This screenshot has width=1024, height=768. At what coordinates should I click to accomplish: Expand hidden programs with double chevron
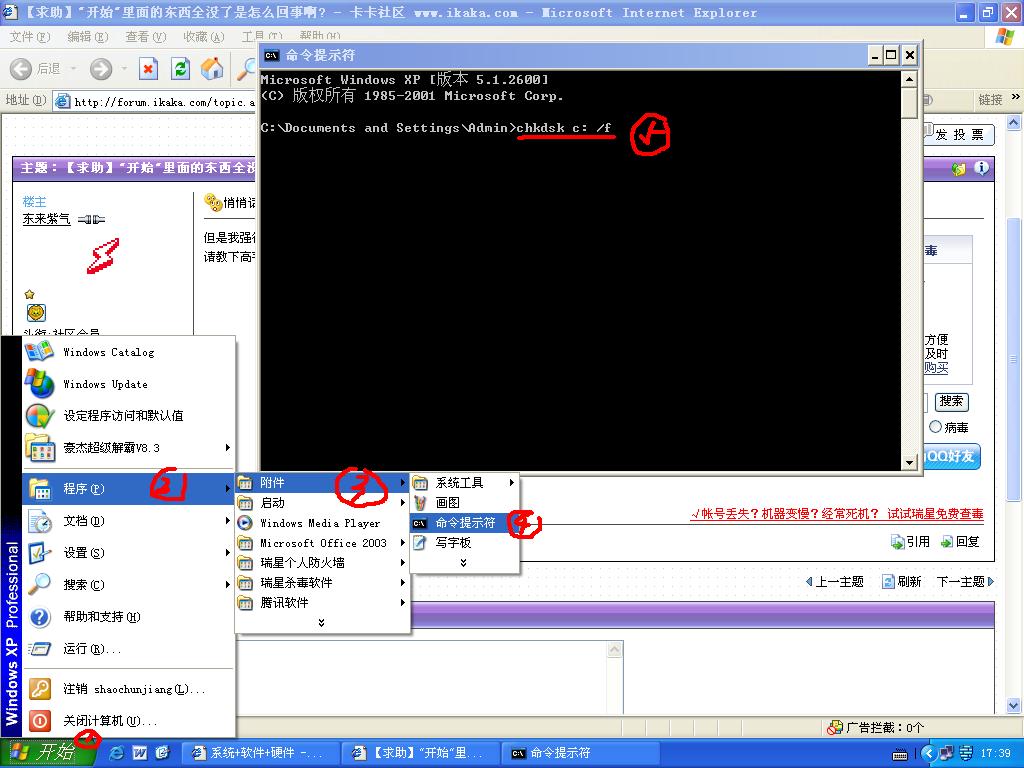click(x=321, y=623)
